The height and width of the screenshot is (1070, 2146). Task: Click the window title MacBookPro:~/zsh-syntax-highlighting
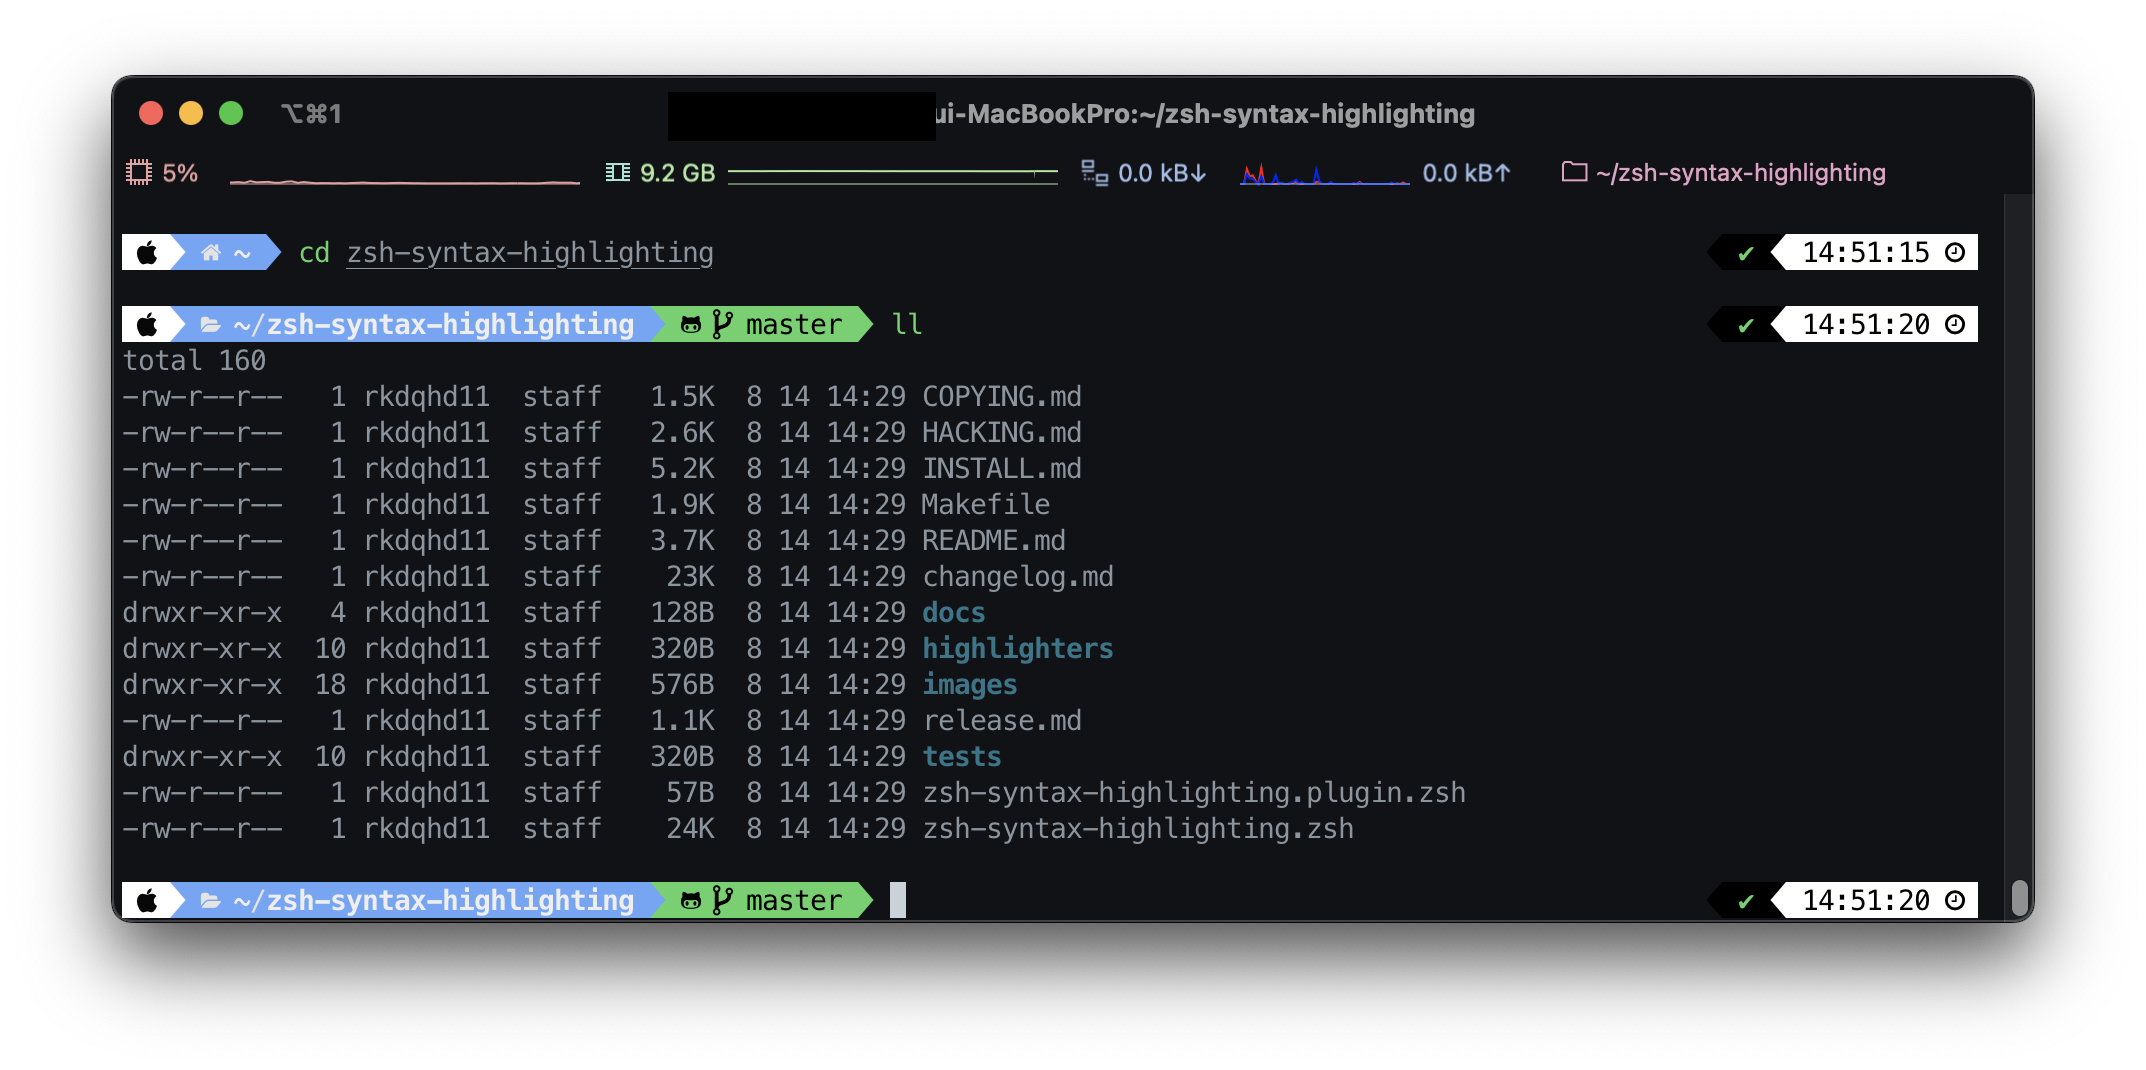pos(1205,114)
